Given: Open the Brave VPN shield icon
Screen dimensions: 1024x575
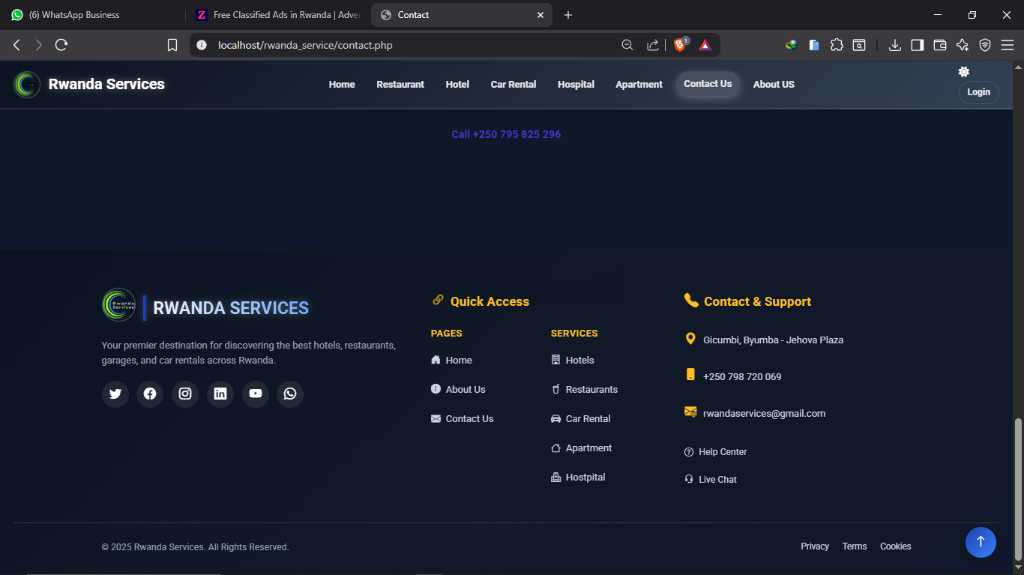Looking at the screenshot, I should pos(985,45).
